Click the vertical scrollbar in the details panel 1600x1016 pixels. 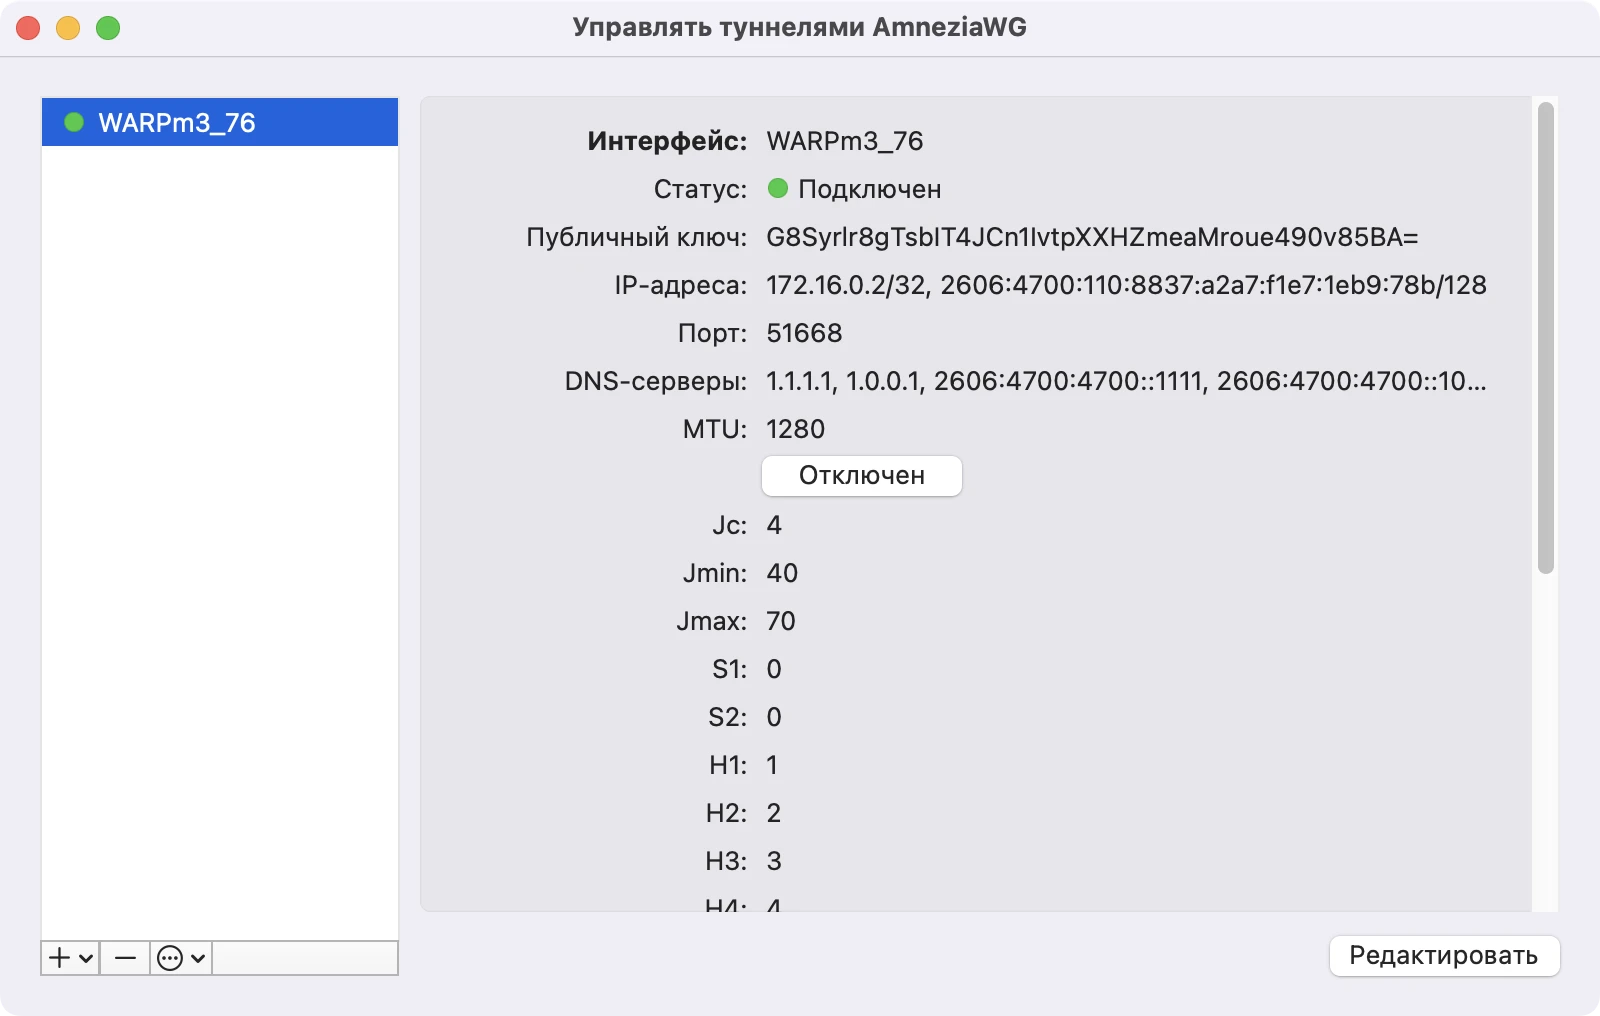click(x=1546, y=338)
